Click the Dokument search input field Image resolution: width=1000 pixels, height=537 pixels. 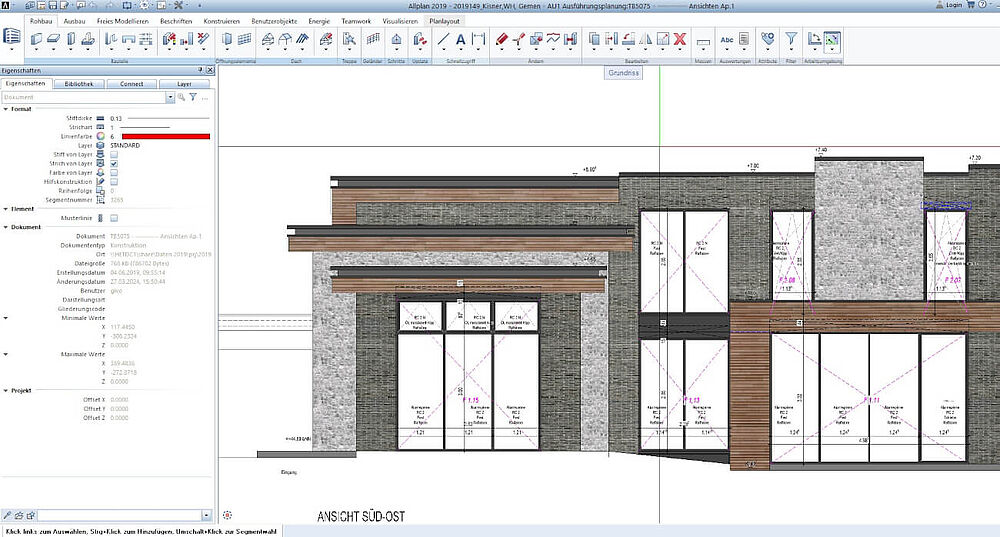(x=84, y=97)
